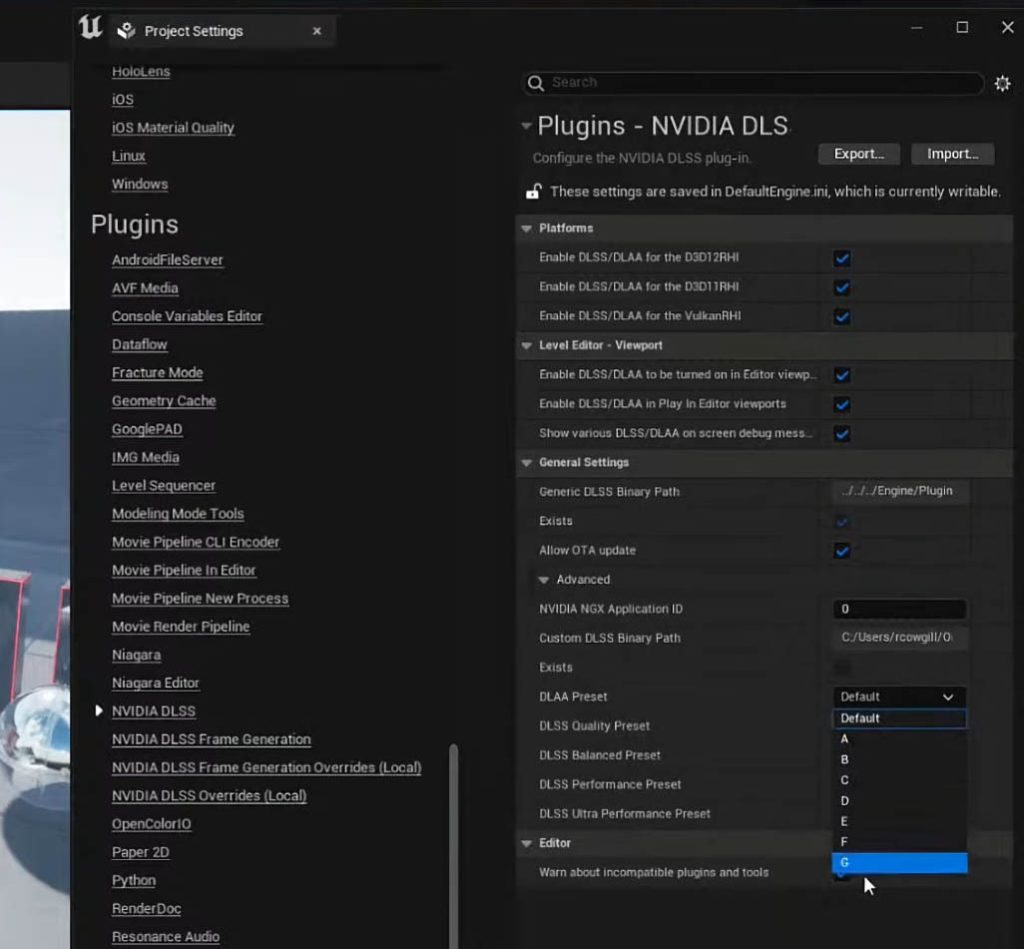The image size is (1024, 949).
Task: Open iOS Material Quality settings
Action: point(172,127)
